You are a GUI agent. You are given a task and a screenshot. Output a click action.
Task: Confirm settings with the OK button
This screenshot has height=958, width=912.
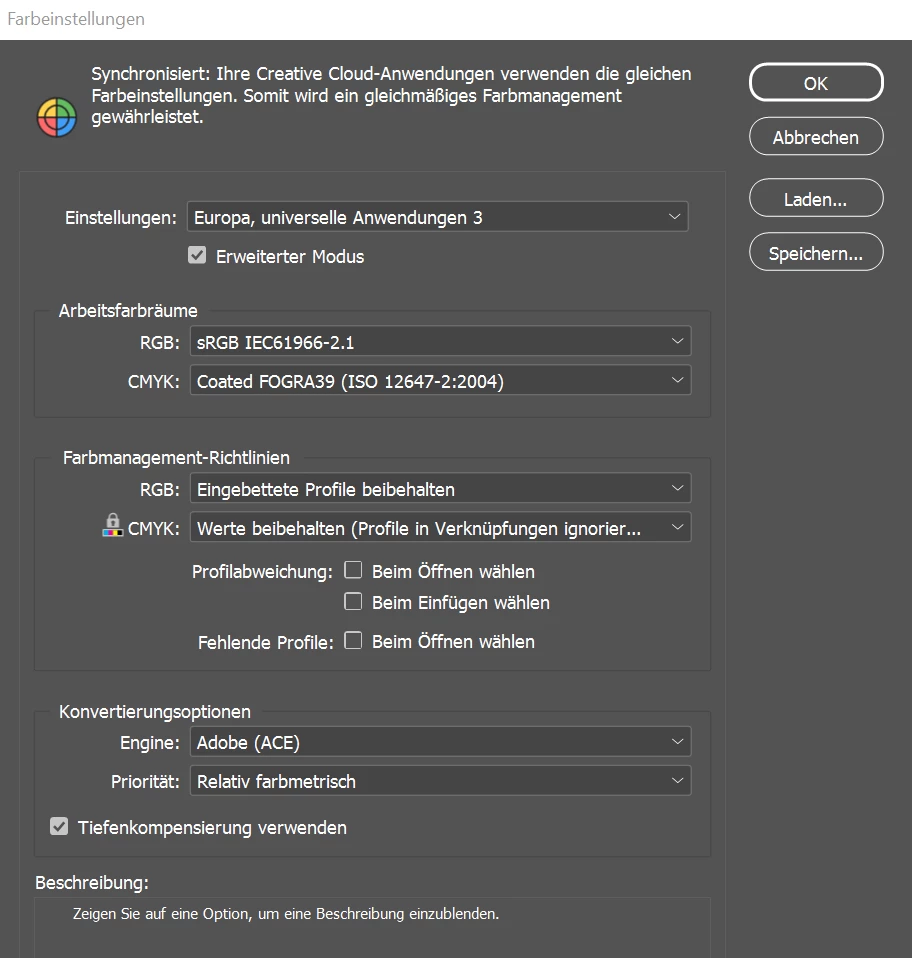(816, 82)
